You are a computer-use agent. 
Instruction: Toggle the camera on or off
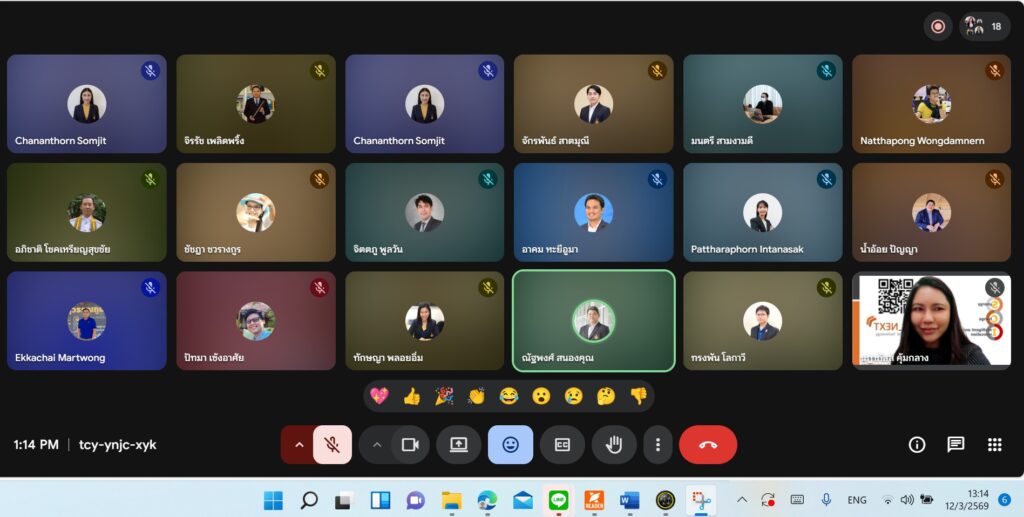tap(409, 445)
